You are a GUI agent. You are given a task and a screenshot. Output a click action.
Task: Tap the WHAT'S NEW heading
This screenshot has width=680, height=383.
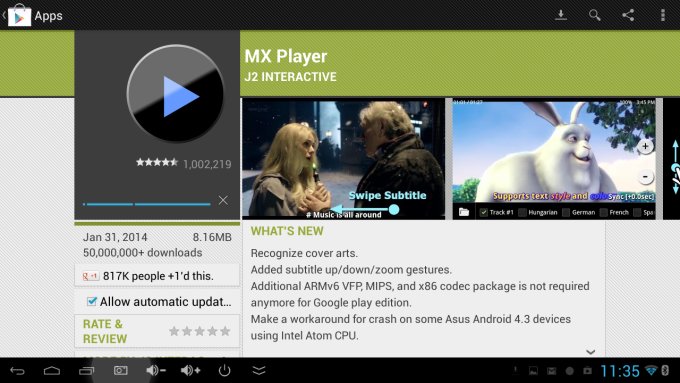pos(287,231)
